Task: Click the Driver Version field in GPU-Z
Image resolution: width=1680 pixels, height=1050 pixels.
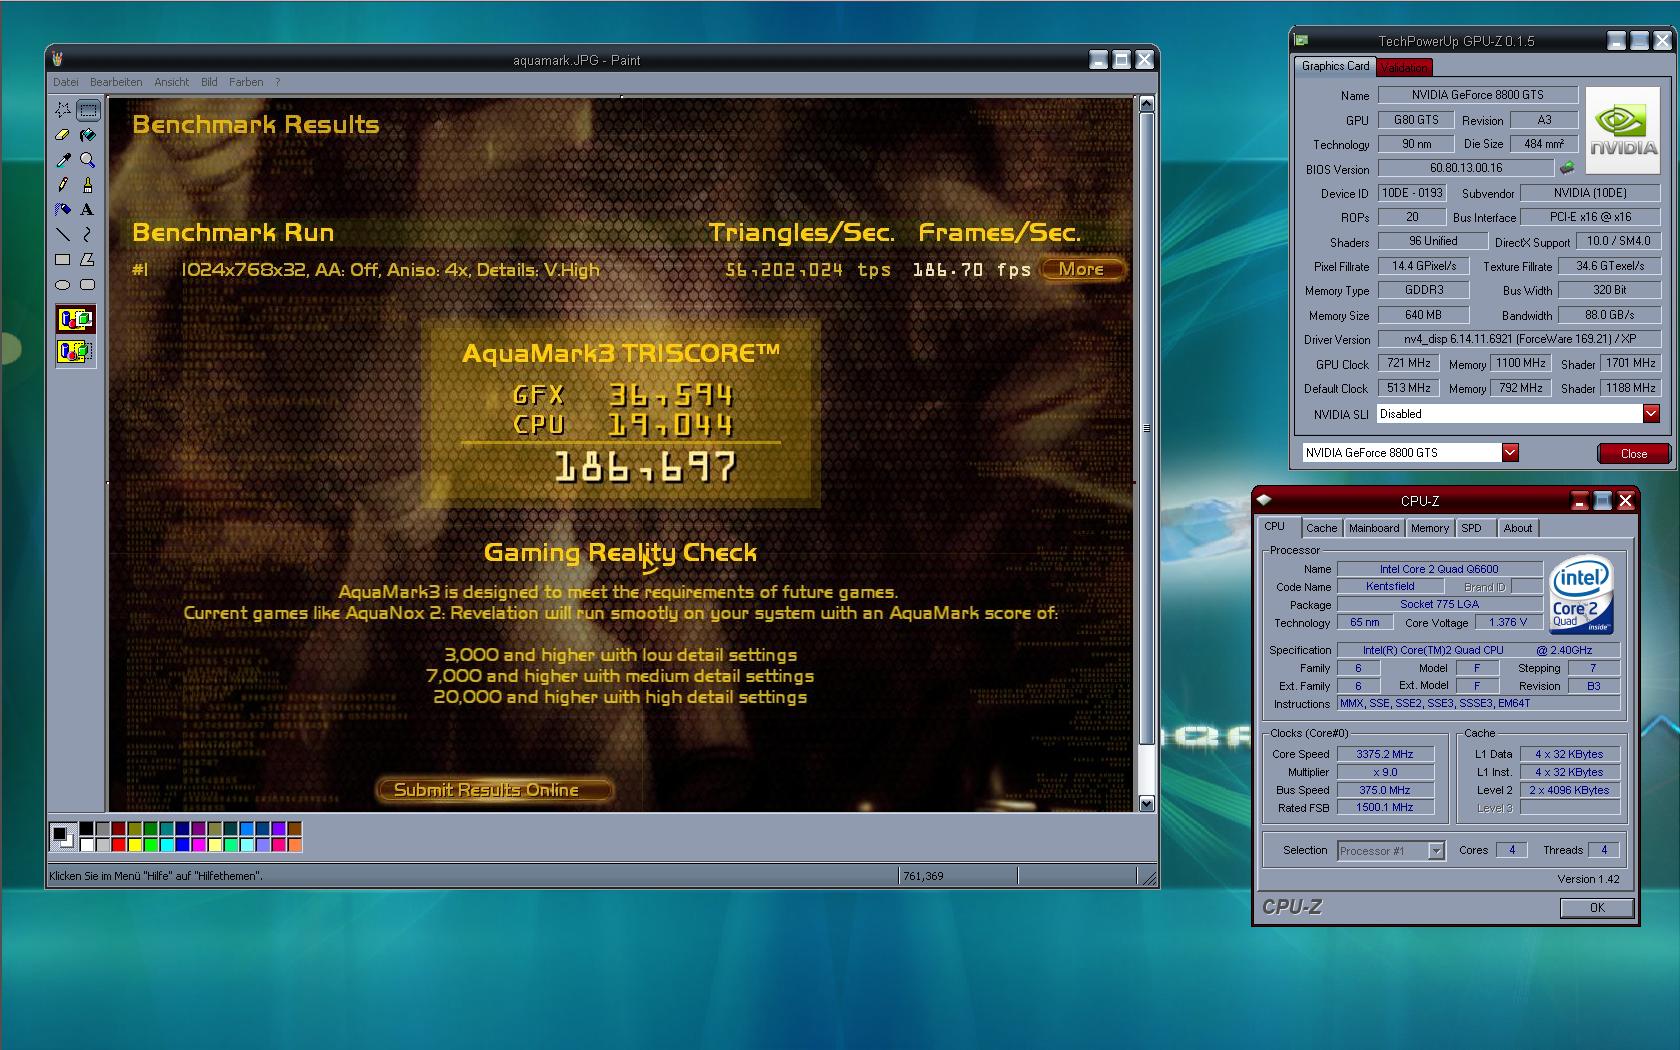Action: [x=1519, y=339]
